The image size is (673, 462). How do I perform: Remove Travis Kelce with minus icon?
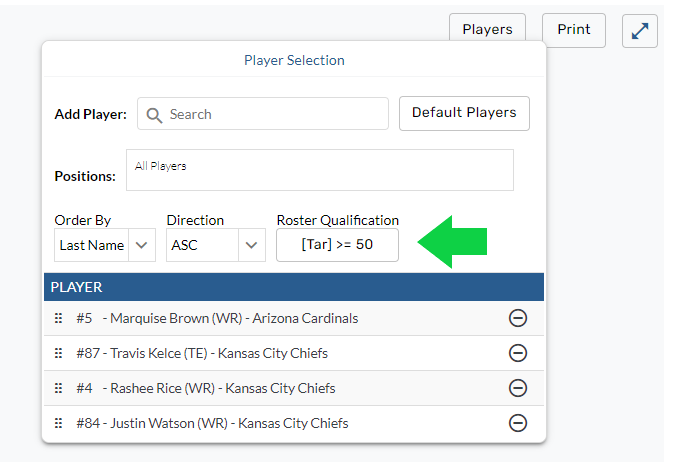pos(518,353)
